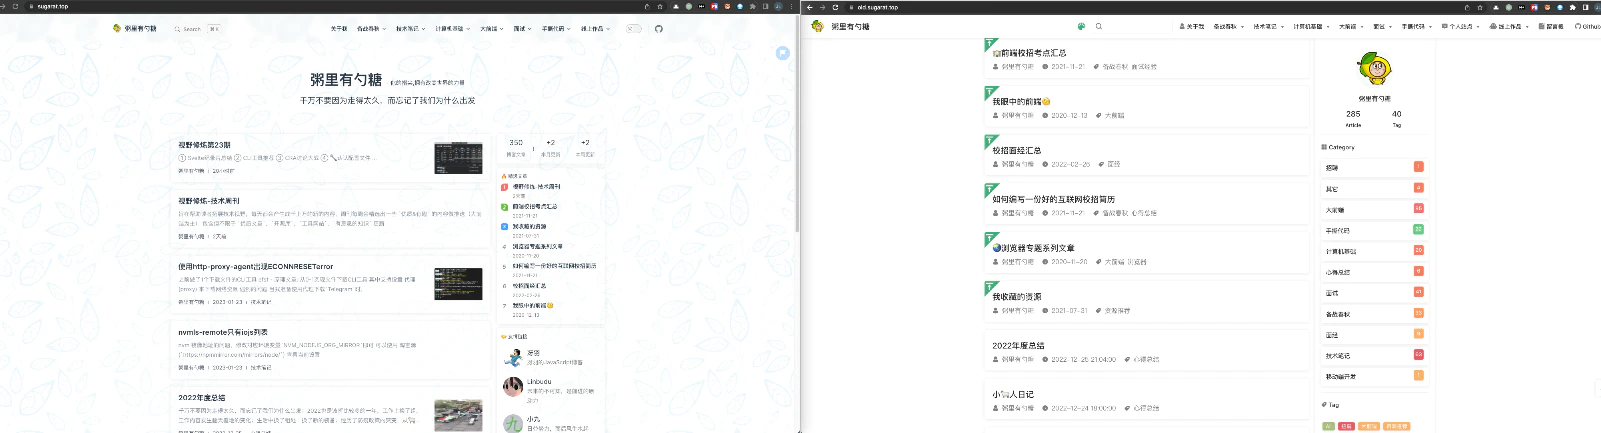Open side panel icon in right browser toolbar
This screenshot has height=433, width=1601.
coord(1585,7)
